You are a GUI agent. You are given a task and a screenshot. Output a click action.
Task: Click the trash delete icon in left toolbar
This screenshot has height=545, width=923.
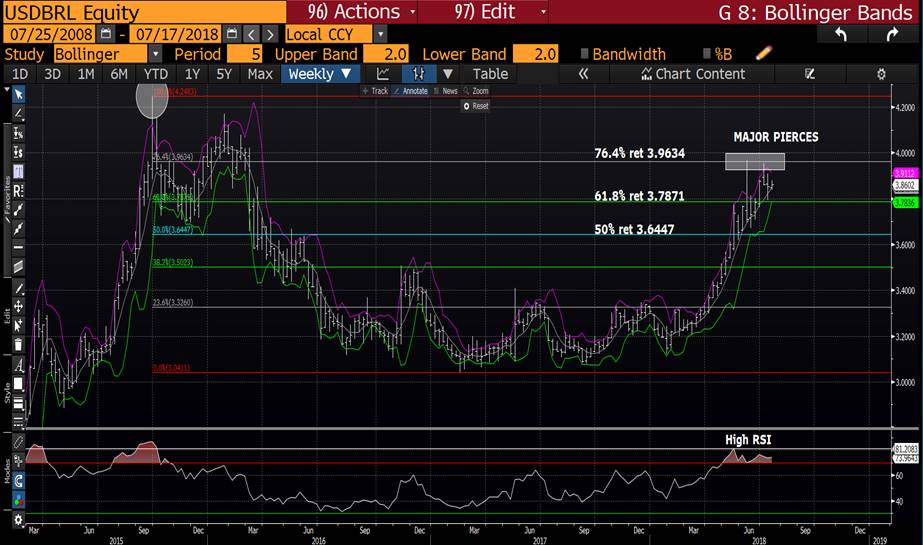click(x=17, y=345)
